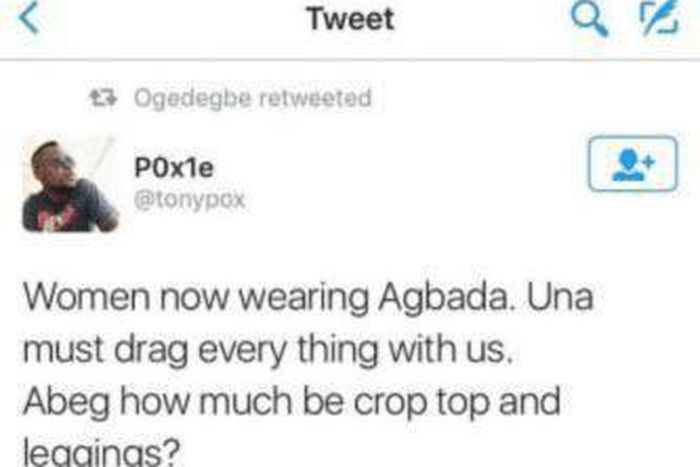
Task: Tap the @tonypox handle
Action: pos(190,199)
